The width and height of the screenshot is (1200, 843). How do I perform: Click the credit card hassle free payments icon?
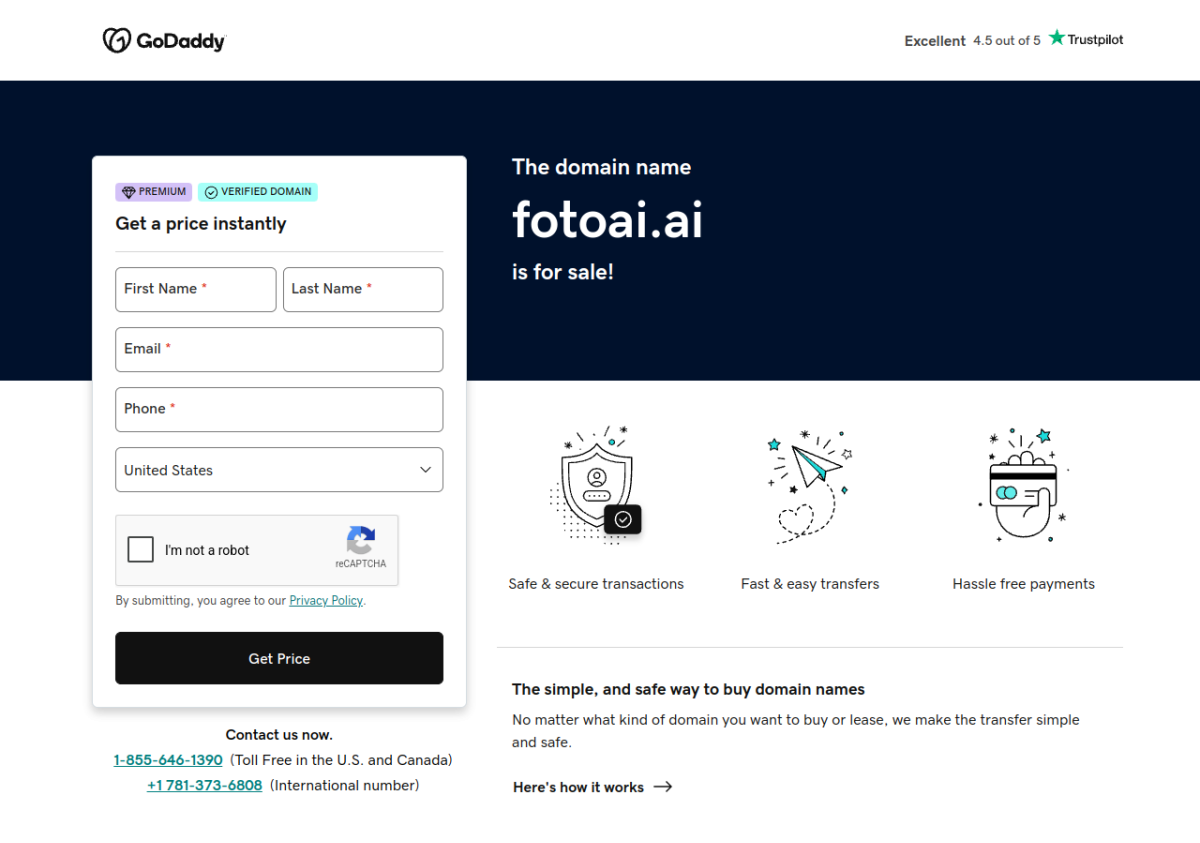point(1023,484)
